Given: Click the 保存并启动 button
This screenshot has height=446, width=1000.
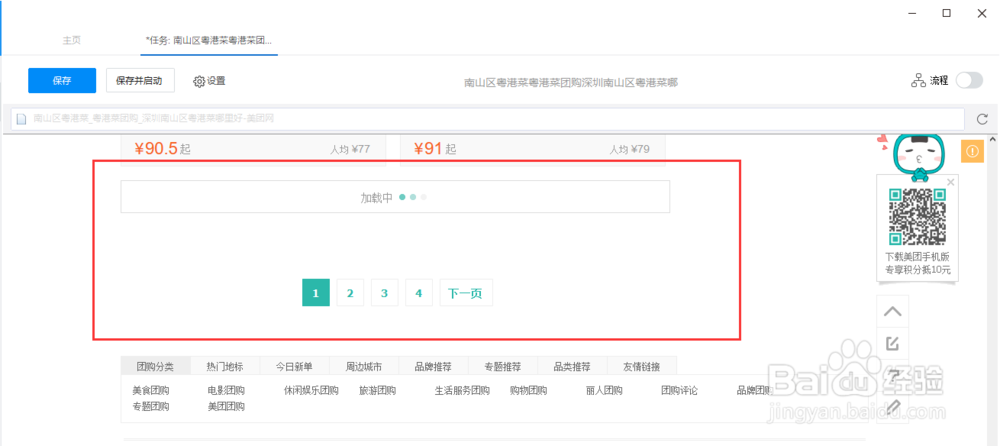Looking at the screenshot, I should pos(140,81).
